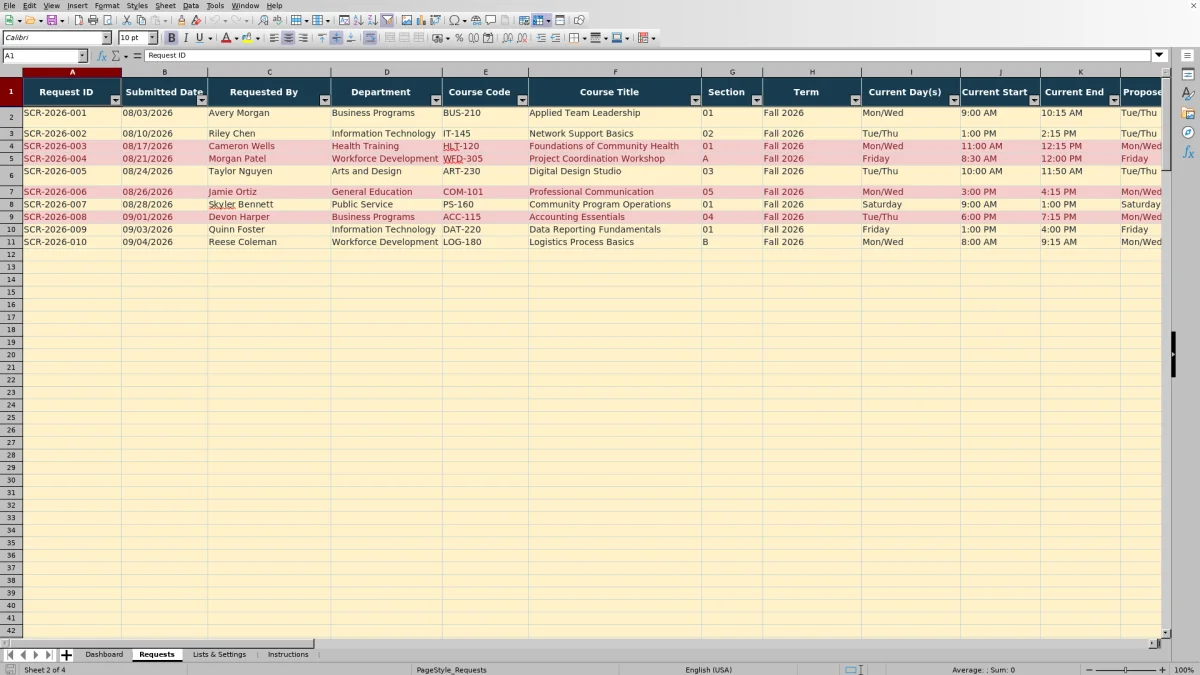The width and height of the screenshot is (1200, 675).
Task: Click the Copy icon in toolbar
Action: point(141,20)
